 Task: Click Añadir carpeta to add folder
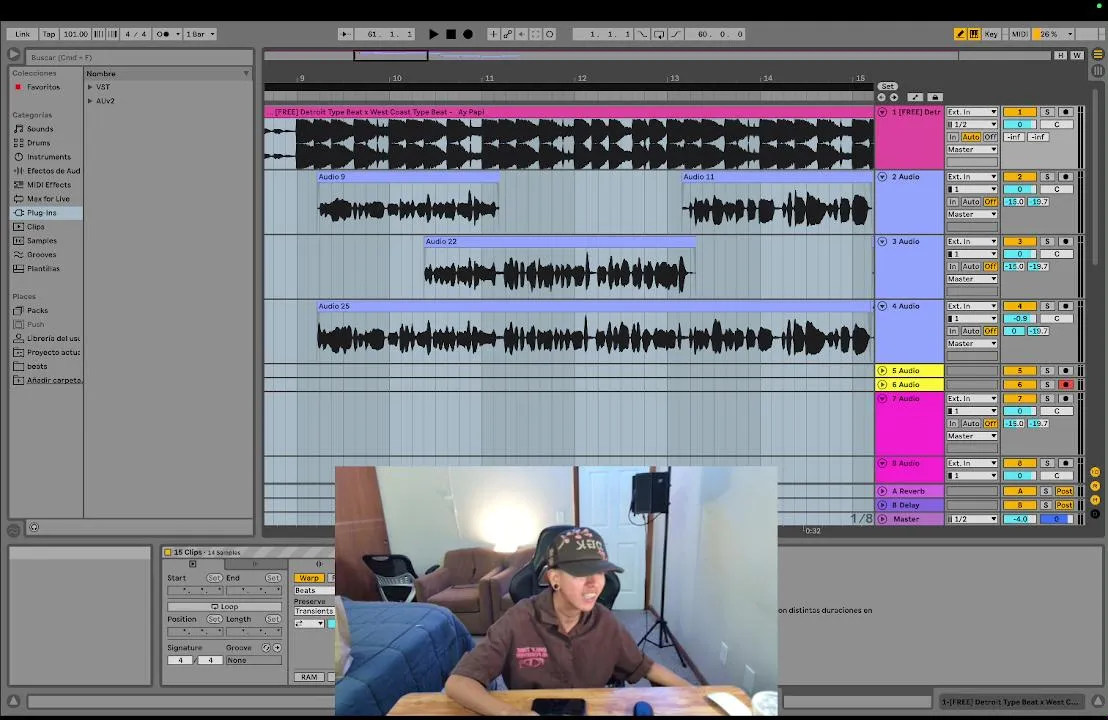(54, 380)
